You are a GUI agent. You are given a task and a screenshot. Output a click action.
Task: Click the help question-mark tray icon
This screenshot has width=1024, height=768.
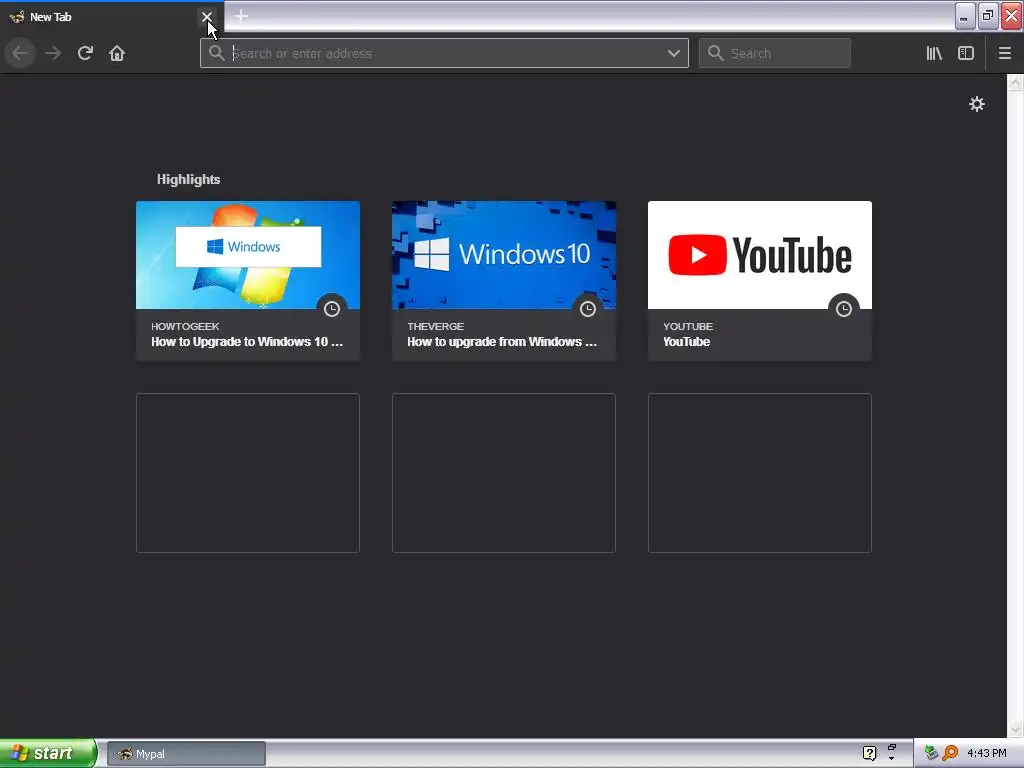(869, 753)
